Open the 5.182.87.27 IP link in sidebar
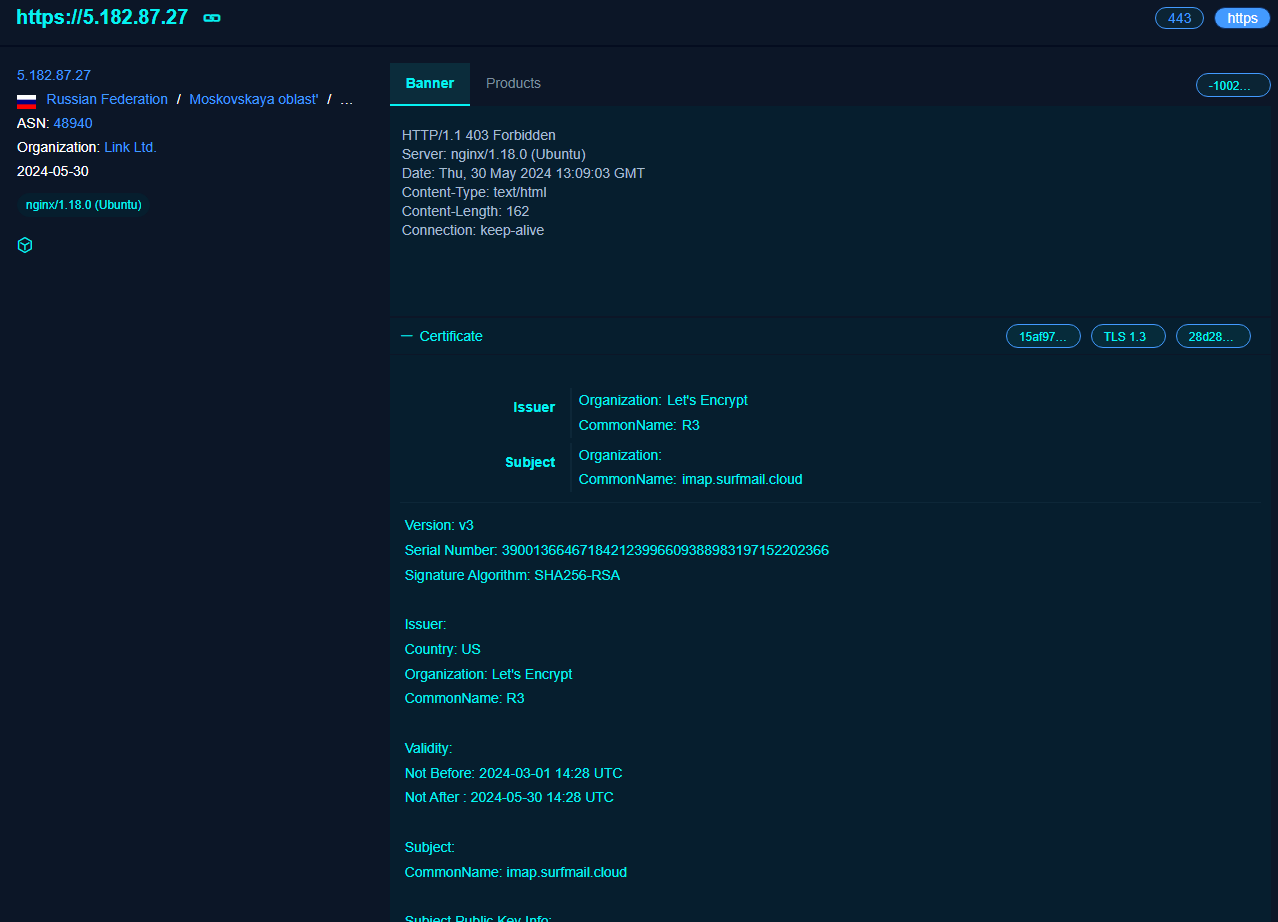 click(54, 75)
